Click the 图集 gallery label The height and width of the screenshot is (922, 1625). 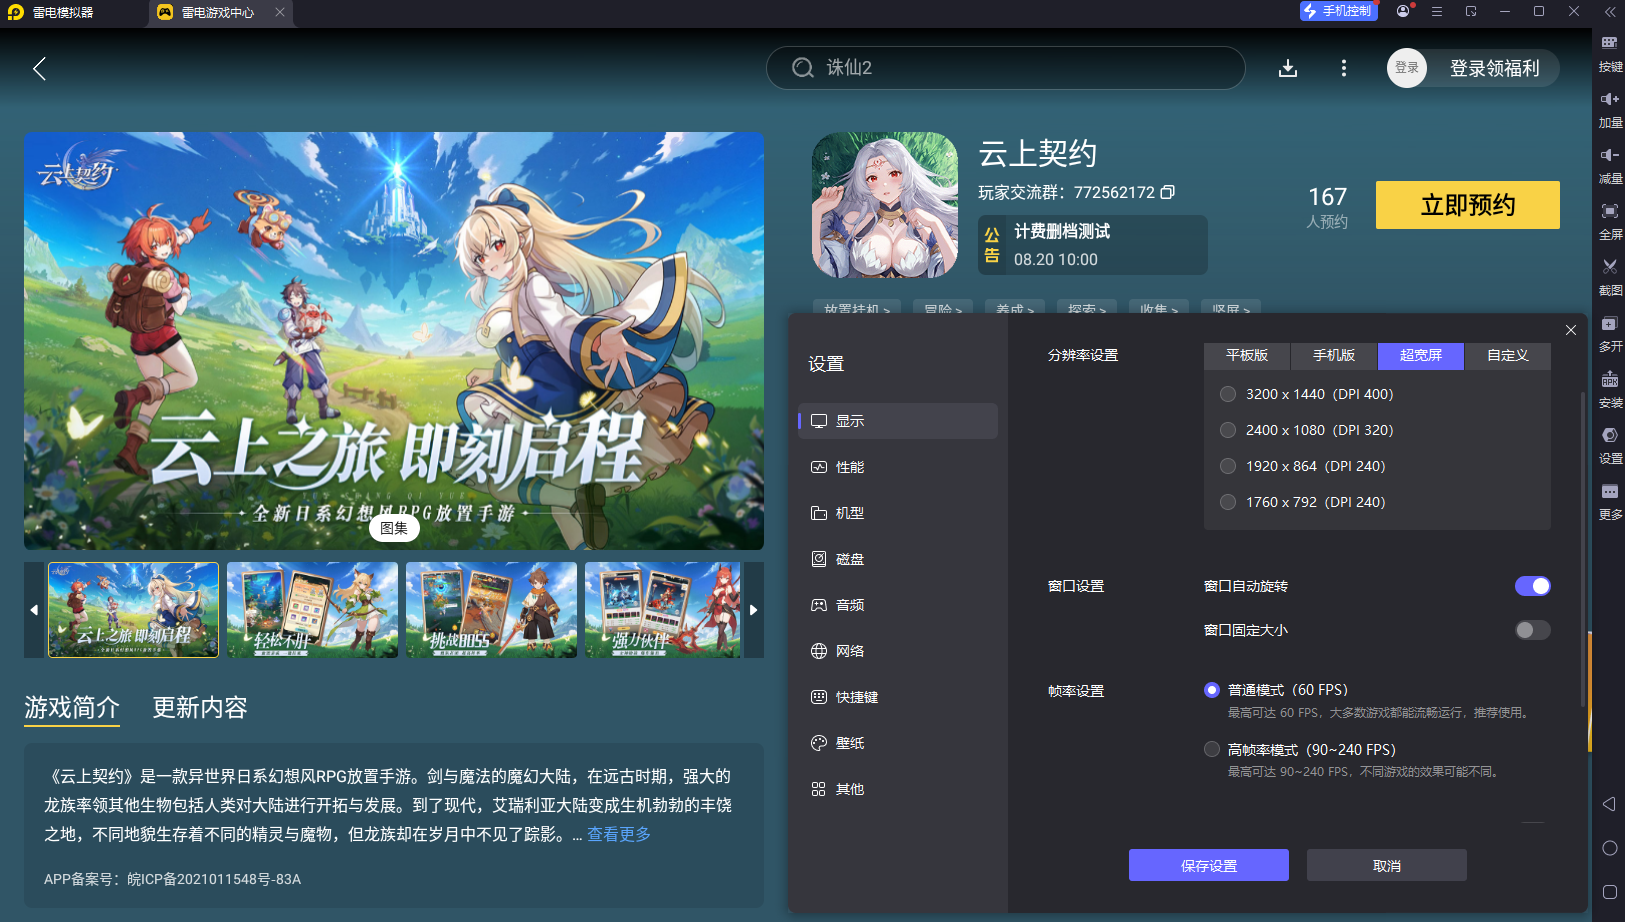(394, 528)
